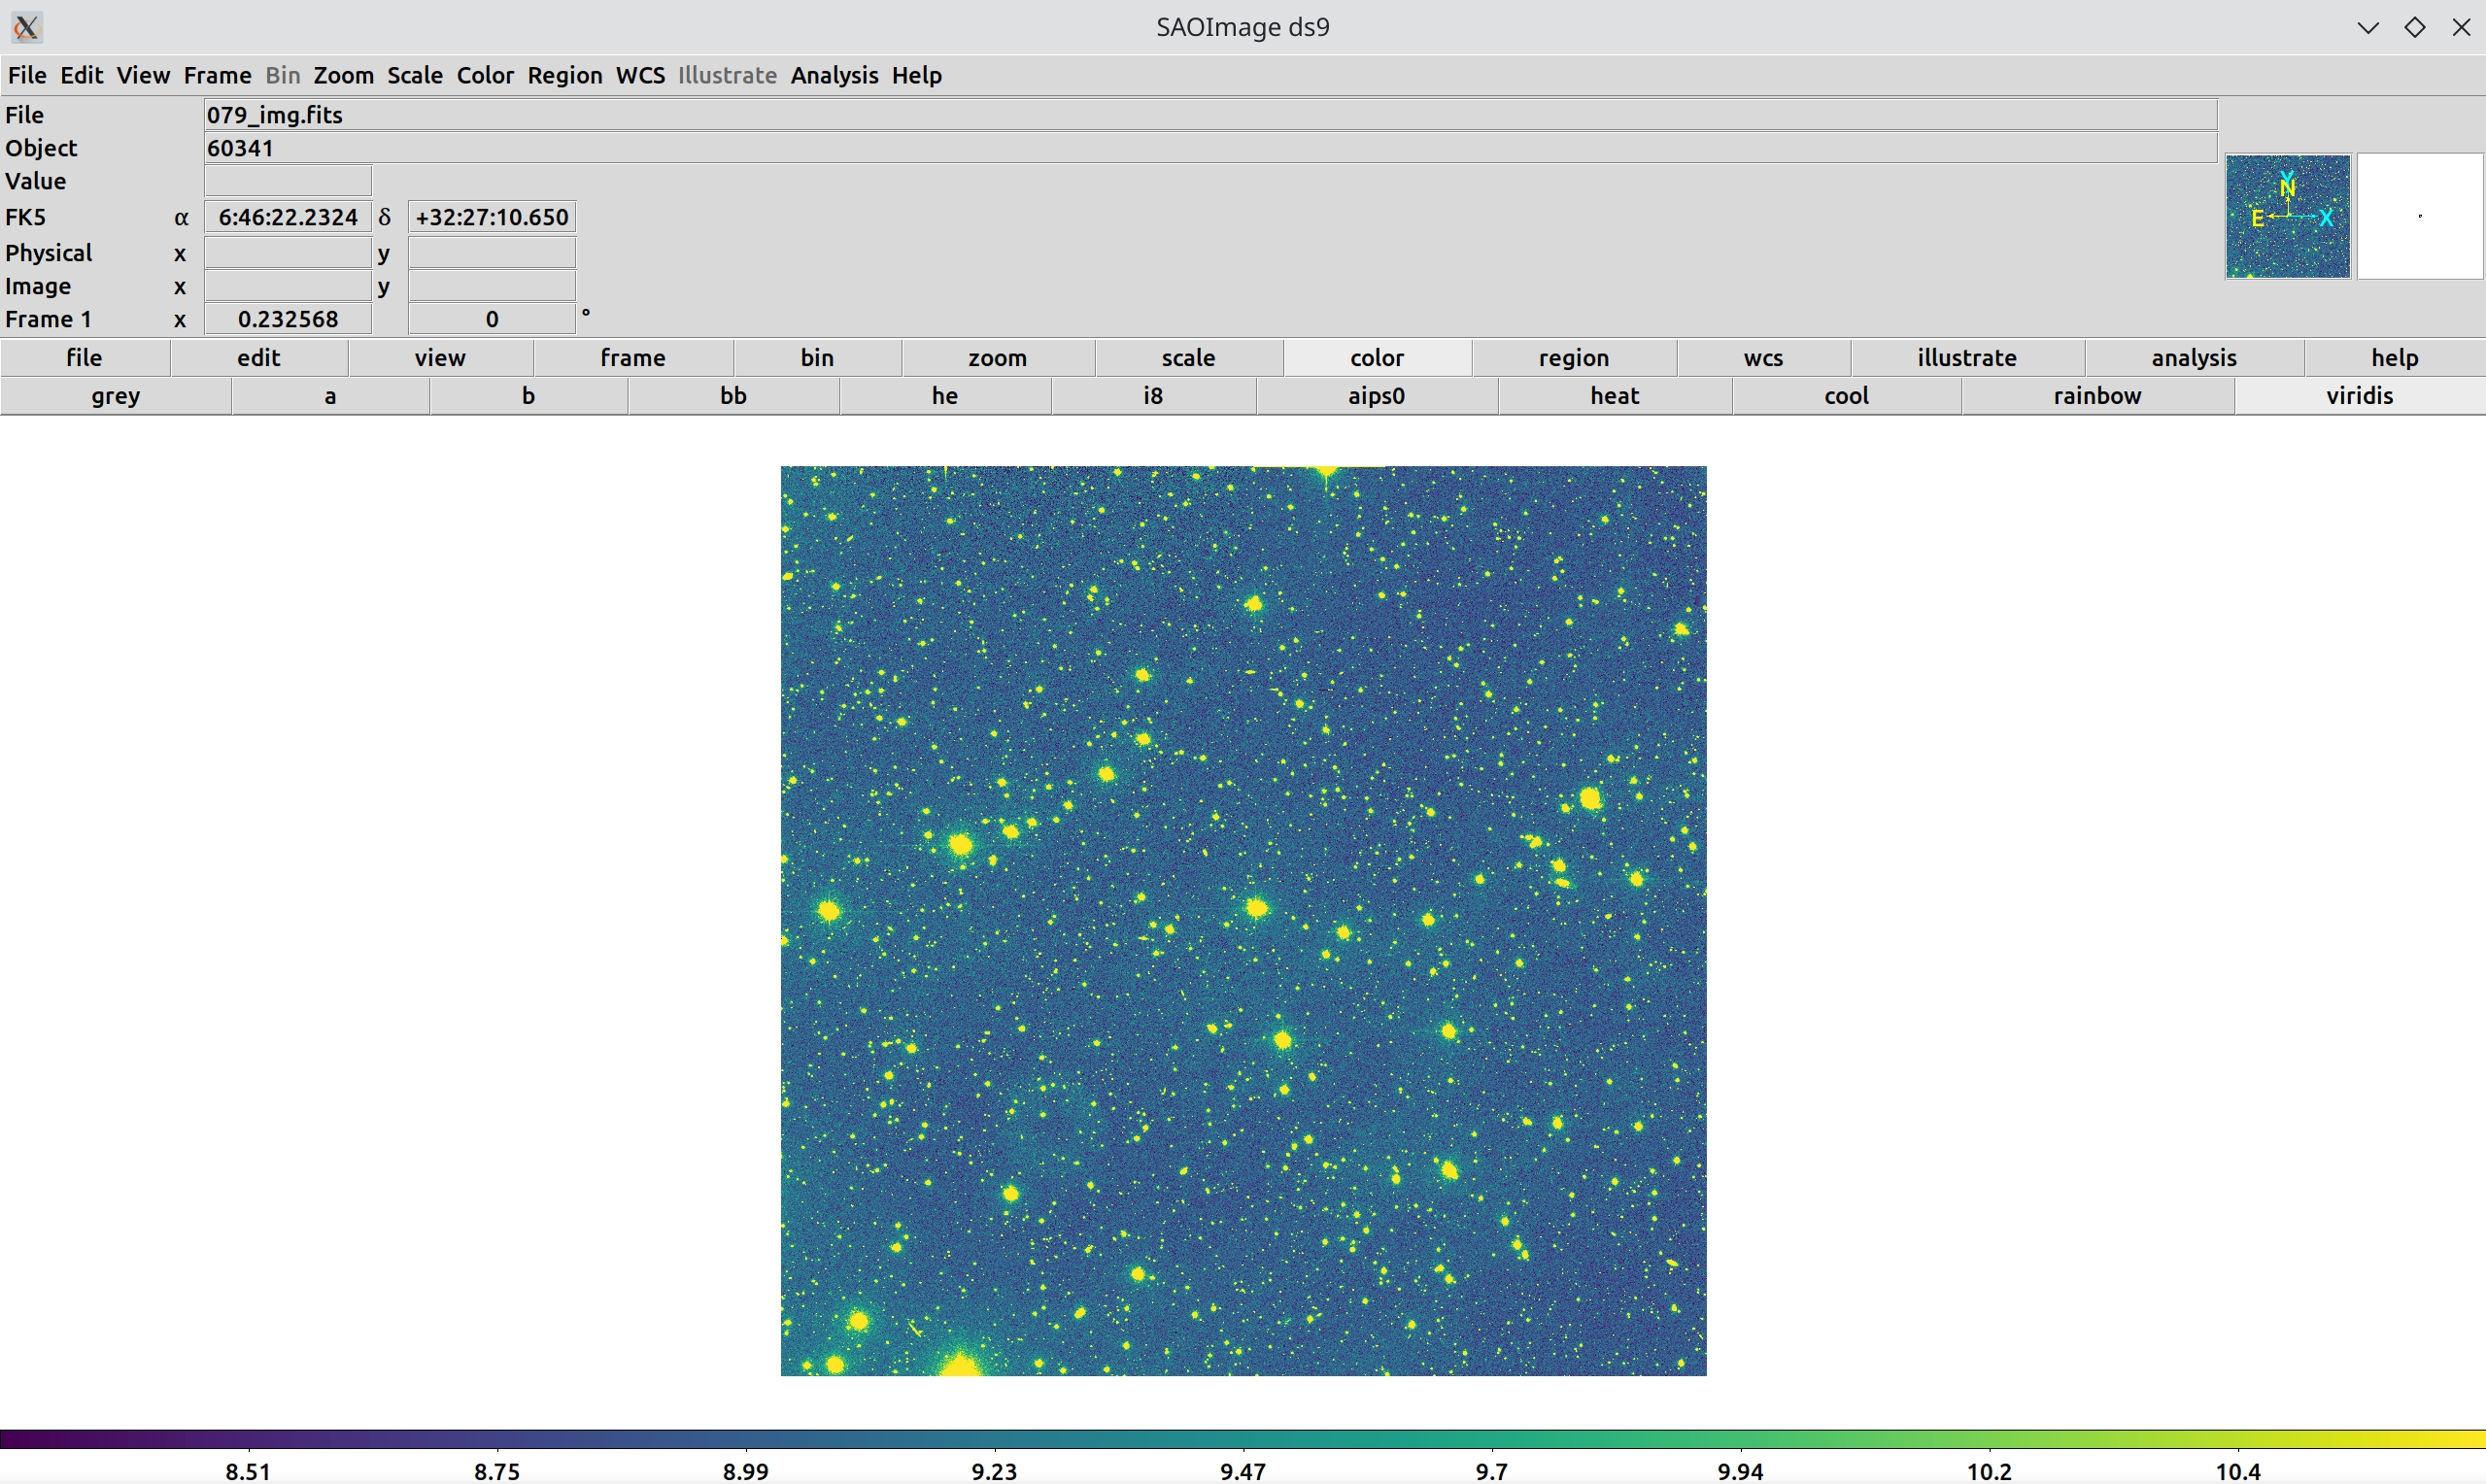Click the window maximize diamond icon

(2414, 27)
